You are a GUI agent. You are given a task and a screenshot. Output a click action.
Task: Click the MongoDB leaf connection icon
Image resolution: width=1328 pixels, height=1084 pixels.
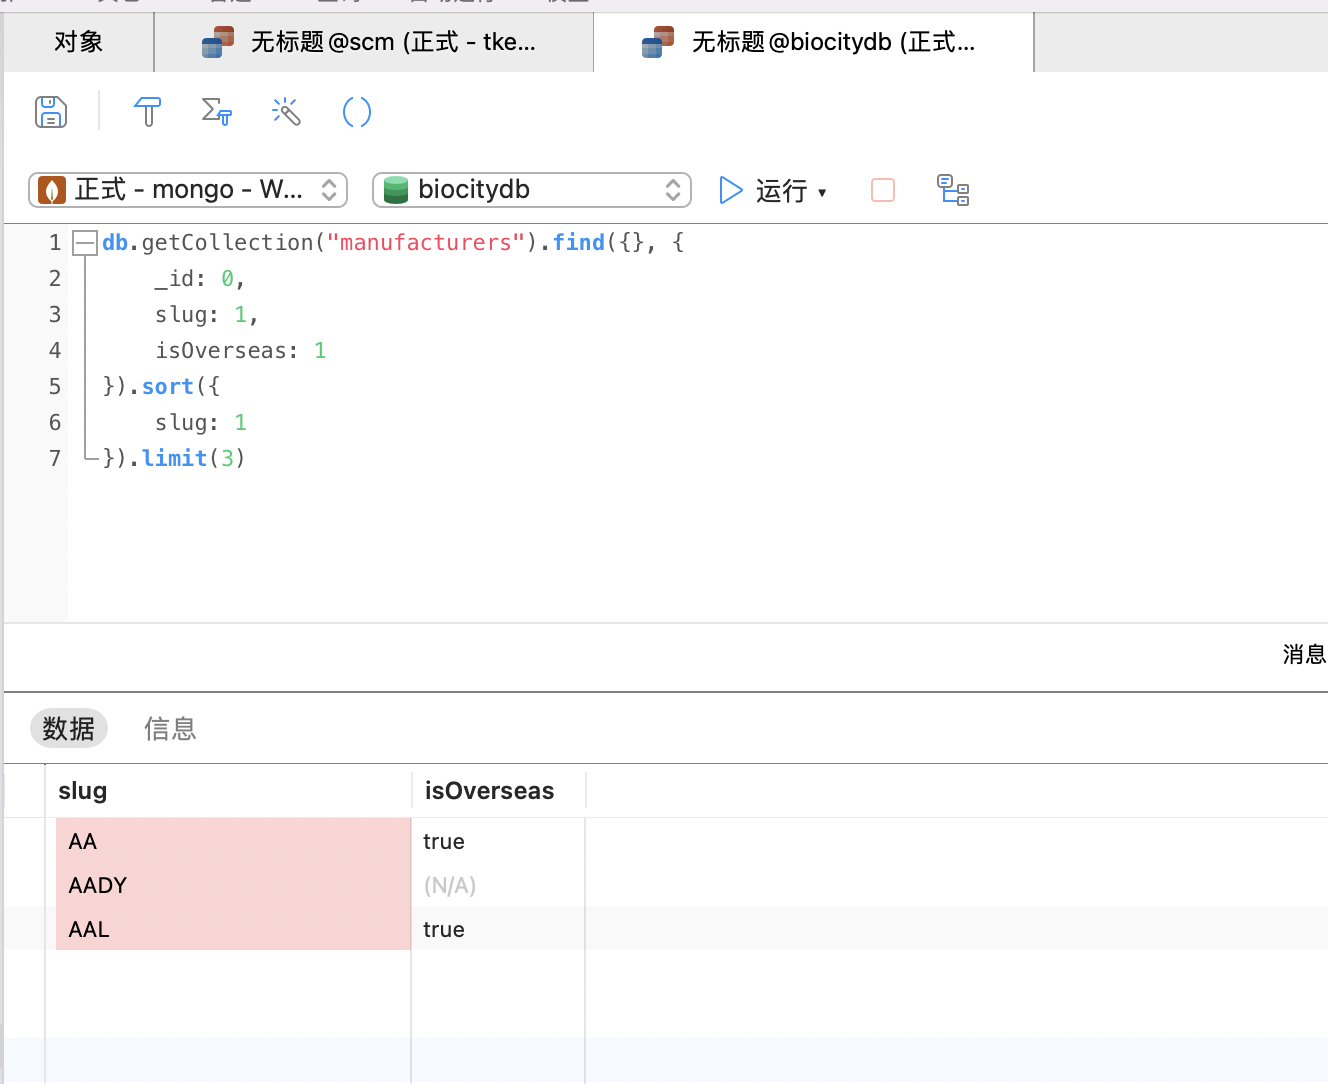[52, 190]
